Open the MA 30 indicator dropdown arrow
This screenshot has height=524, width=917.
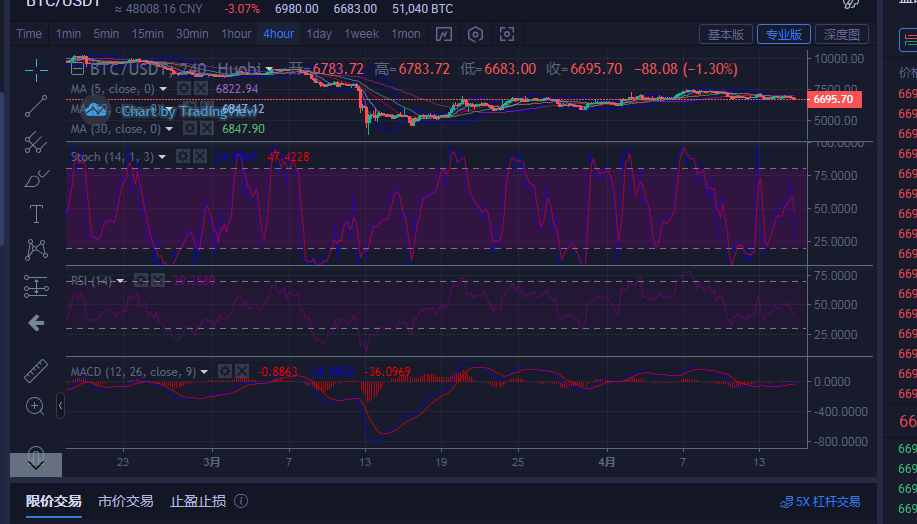point(169,129)
